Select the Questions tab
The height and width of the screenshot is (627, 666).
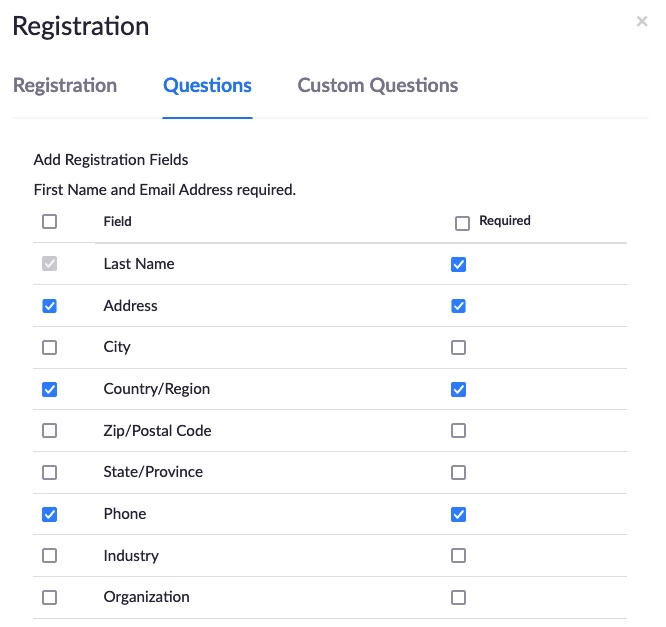[207, 86]
